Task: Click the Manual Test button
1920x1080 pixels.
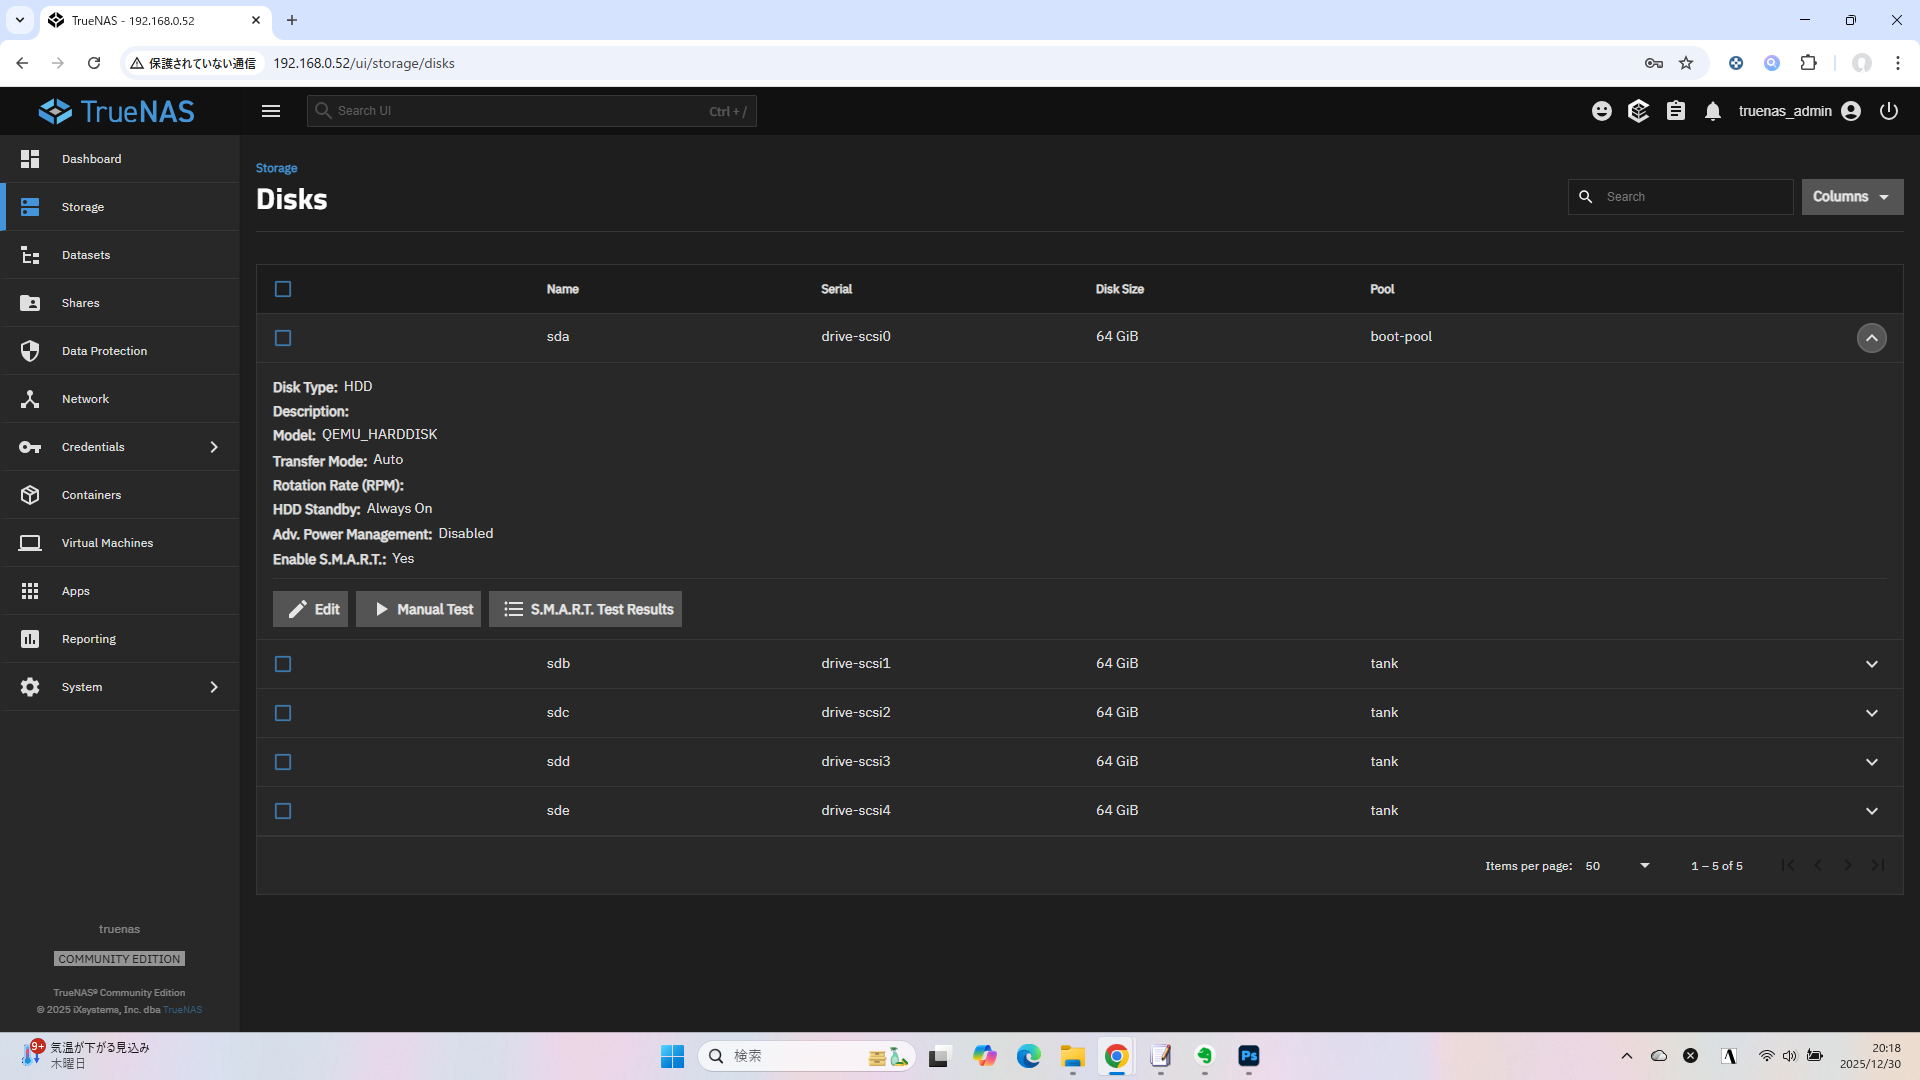Action: point(418,609)
